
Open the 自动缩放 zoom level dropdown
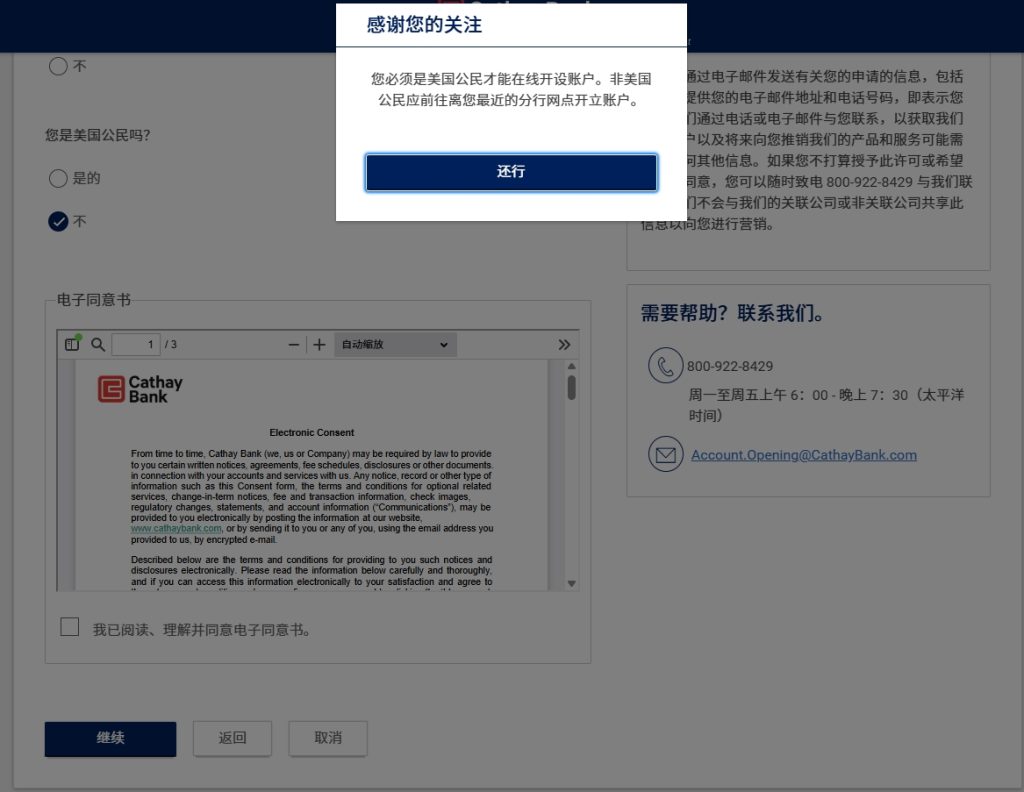pyautogui.click(x=394, y=344)
